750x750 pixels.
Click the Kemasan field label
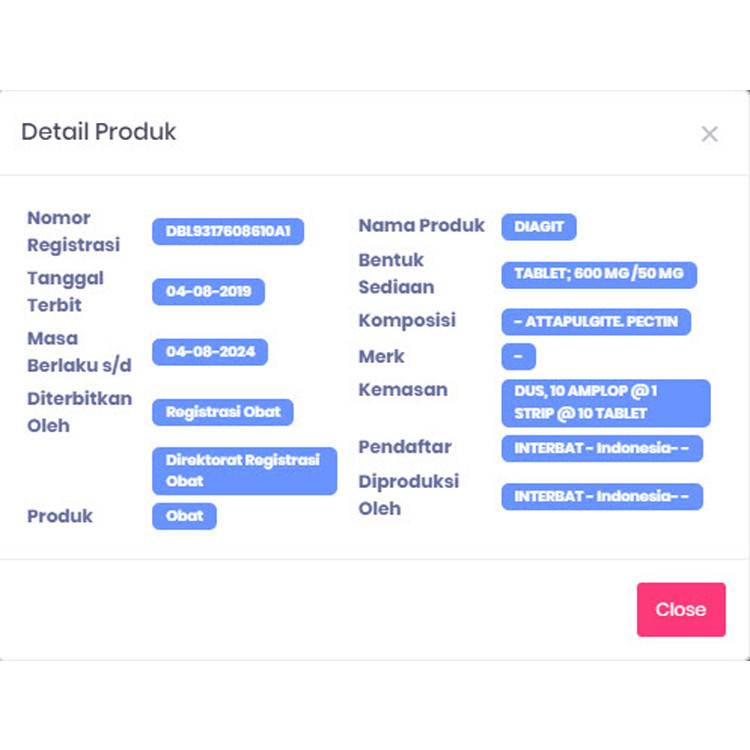click(403, 390)
